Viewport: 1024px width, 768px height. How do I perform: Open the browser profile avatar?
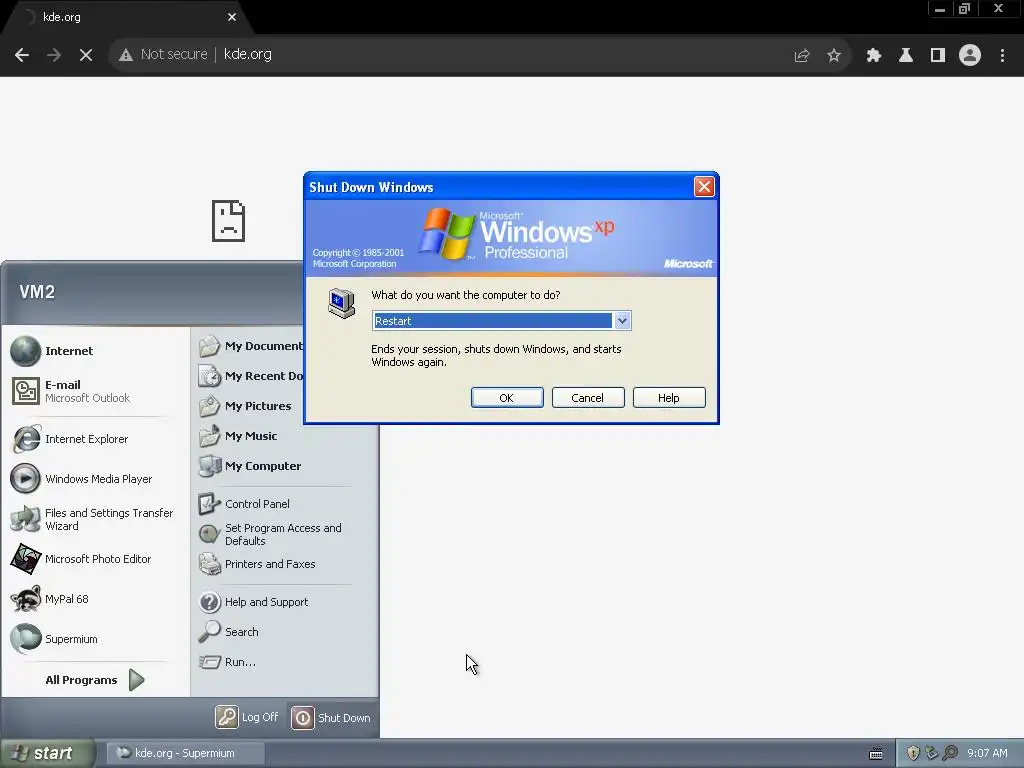[x=970, y=55]
